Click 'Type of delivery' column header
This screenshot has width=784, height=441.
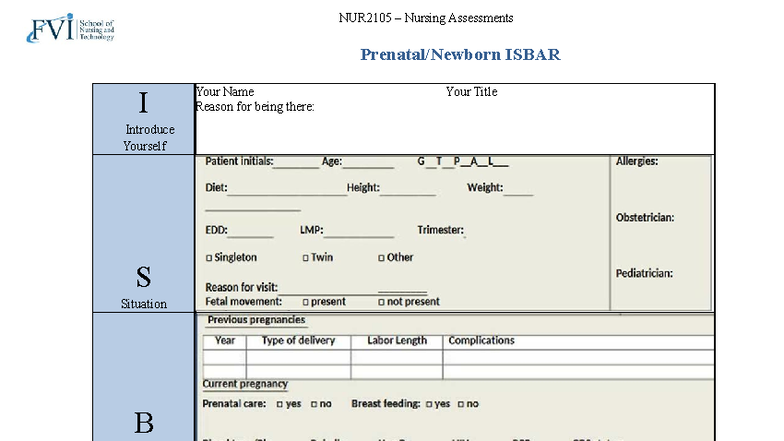[298, 340]
